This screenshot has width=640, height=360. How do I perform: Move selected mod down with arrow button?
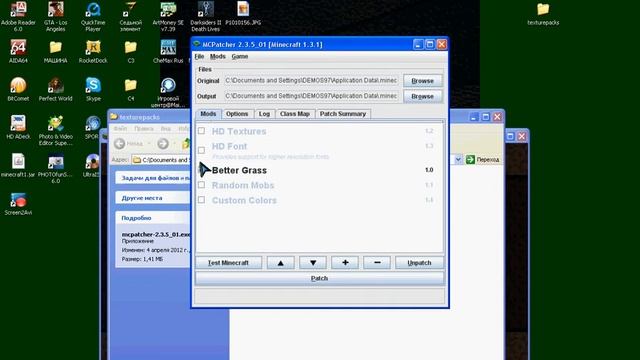pos(313,263)
